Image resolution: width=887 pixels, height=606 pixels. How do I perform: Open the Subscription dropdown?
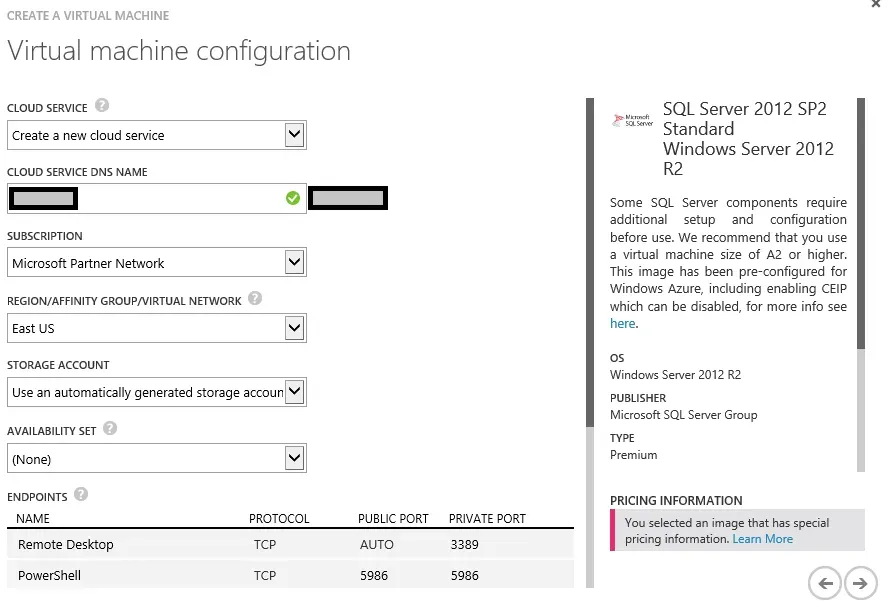[294, 262]
